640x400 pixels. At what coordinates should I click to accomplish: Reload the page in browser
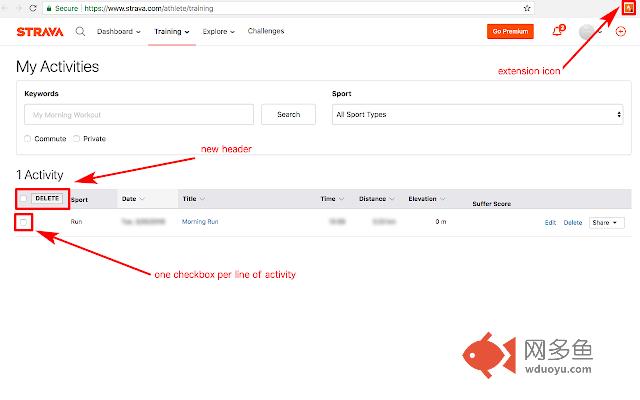coord(33,7)
